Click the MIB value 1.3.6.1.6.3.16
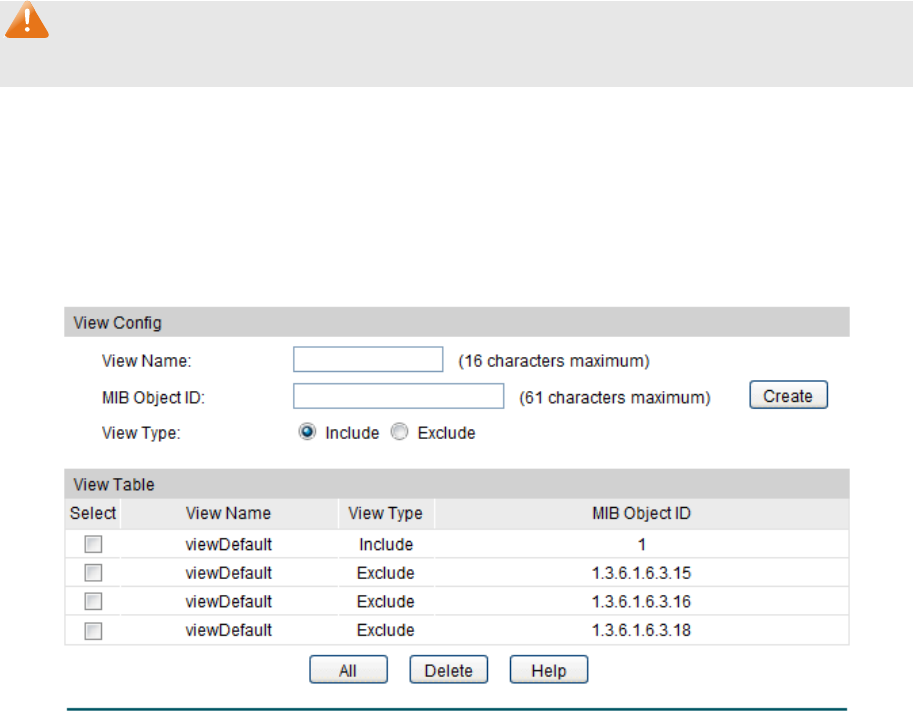This screenshot has width=913, height=715. [641, 601]
